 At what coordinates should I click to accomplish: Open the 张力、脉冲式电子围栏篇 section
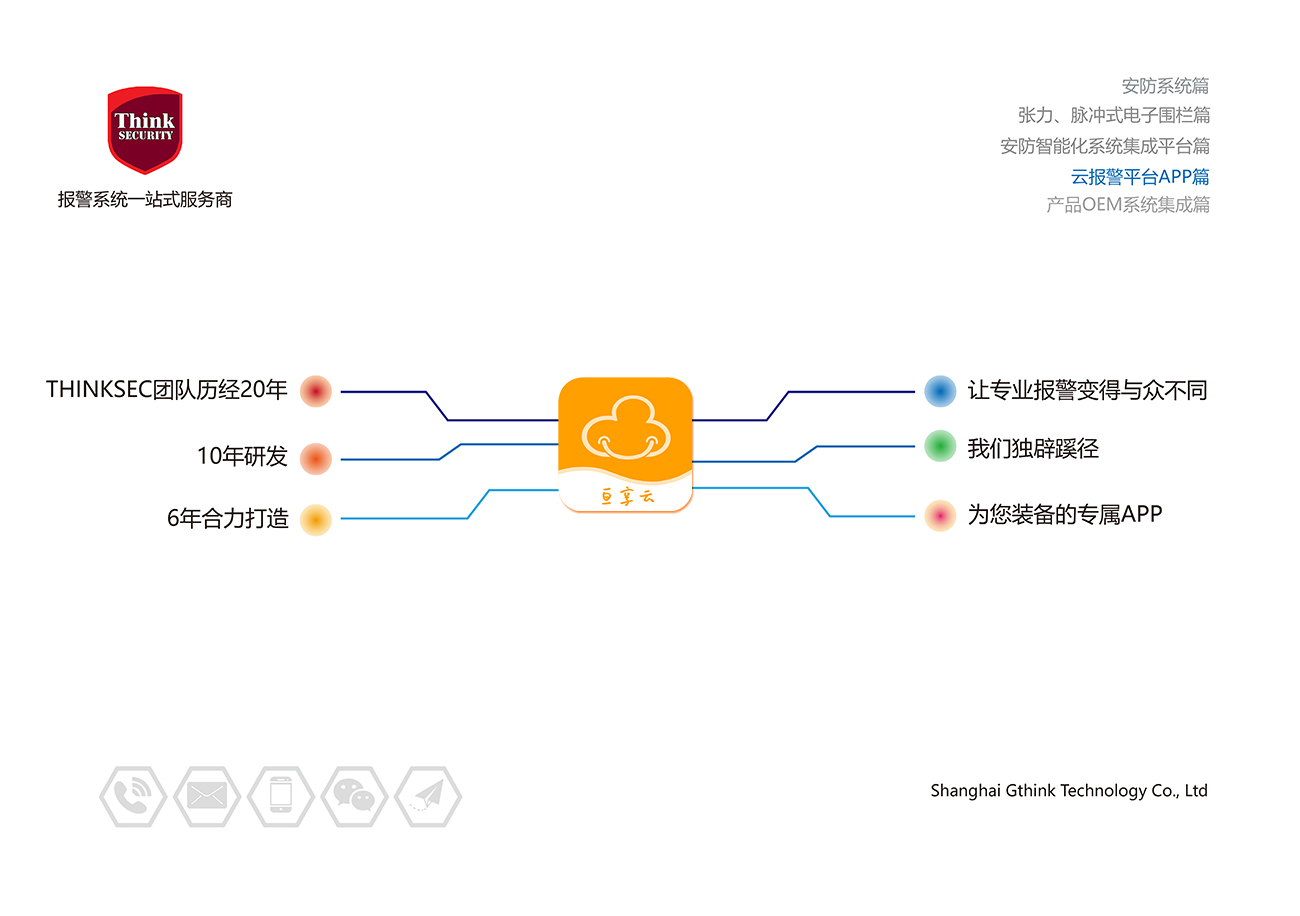pyautogui.click(x=1113, y=115)
